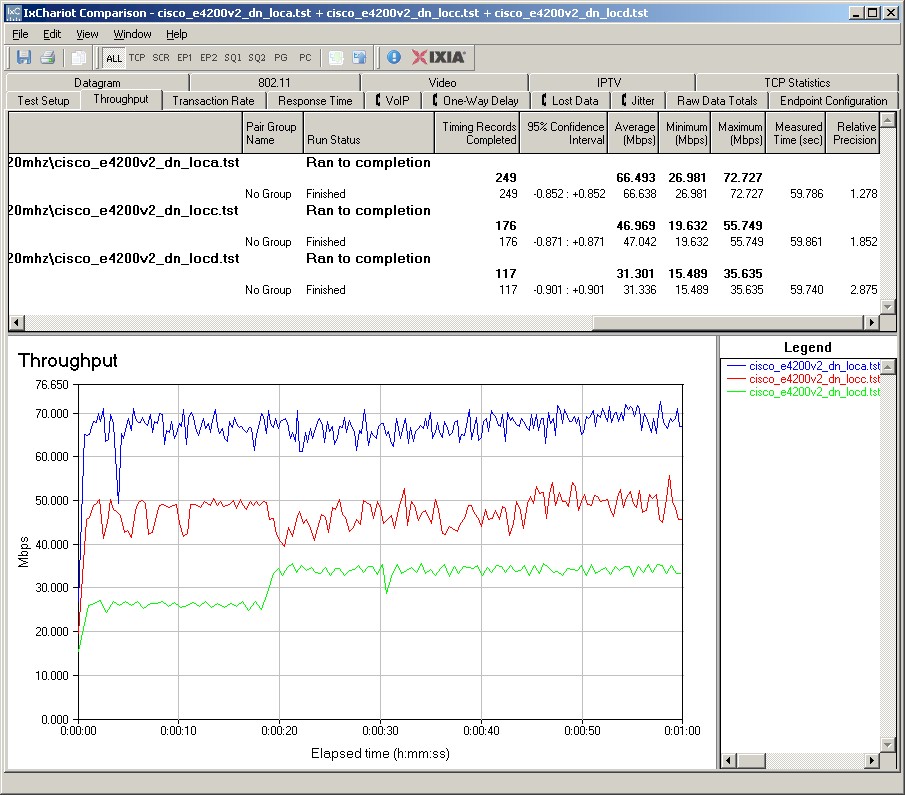
Task: Select the cisco_e4200v2_dn_locd.tst table row
Action: [443, 258]
